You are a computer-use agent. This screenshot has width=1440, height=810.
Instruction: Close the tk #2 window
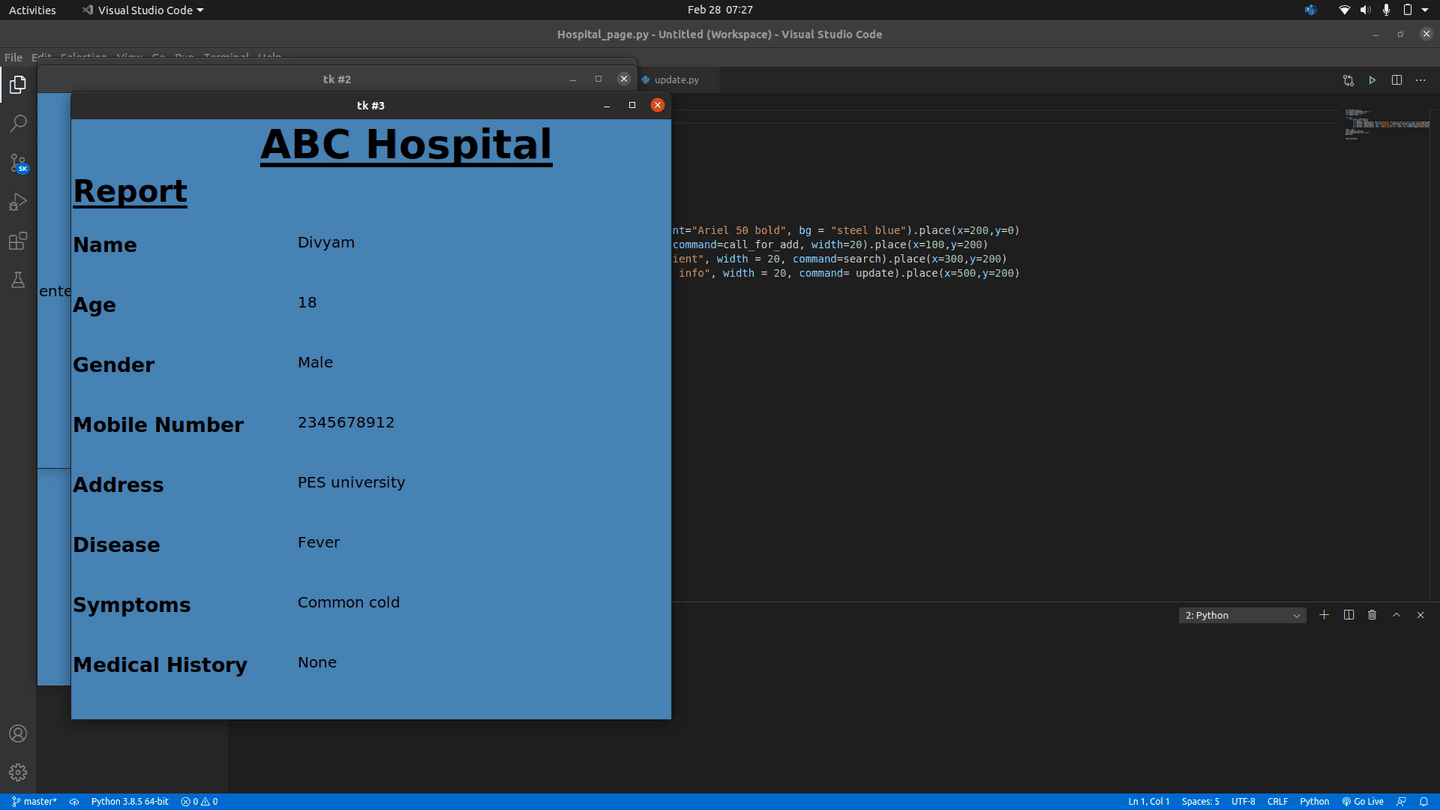pos(624,79)
